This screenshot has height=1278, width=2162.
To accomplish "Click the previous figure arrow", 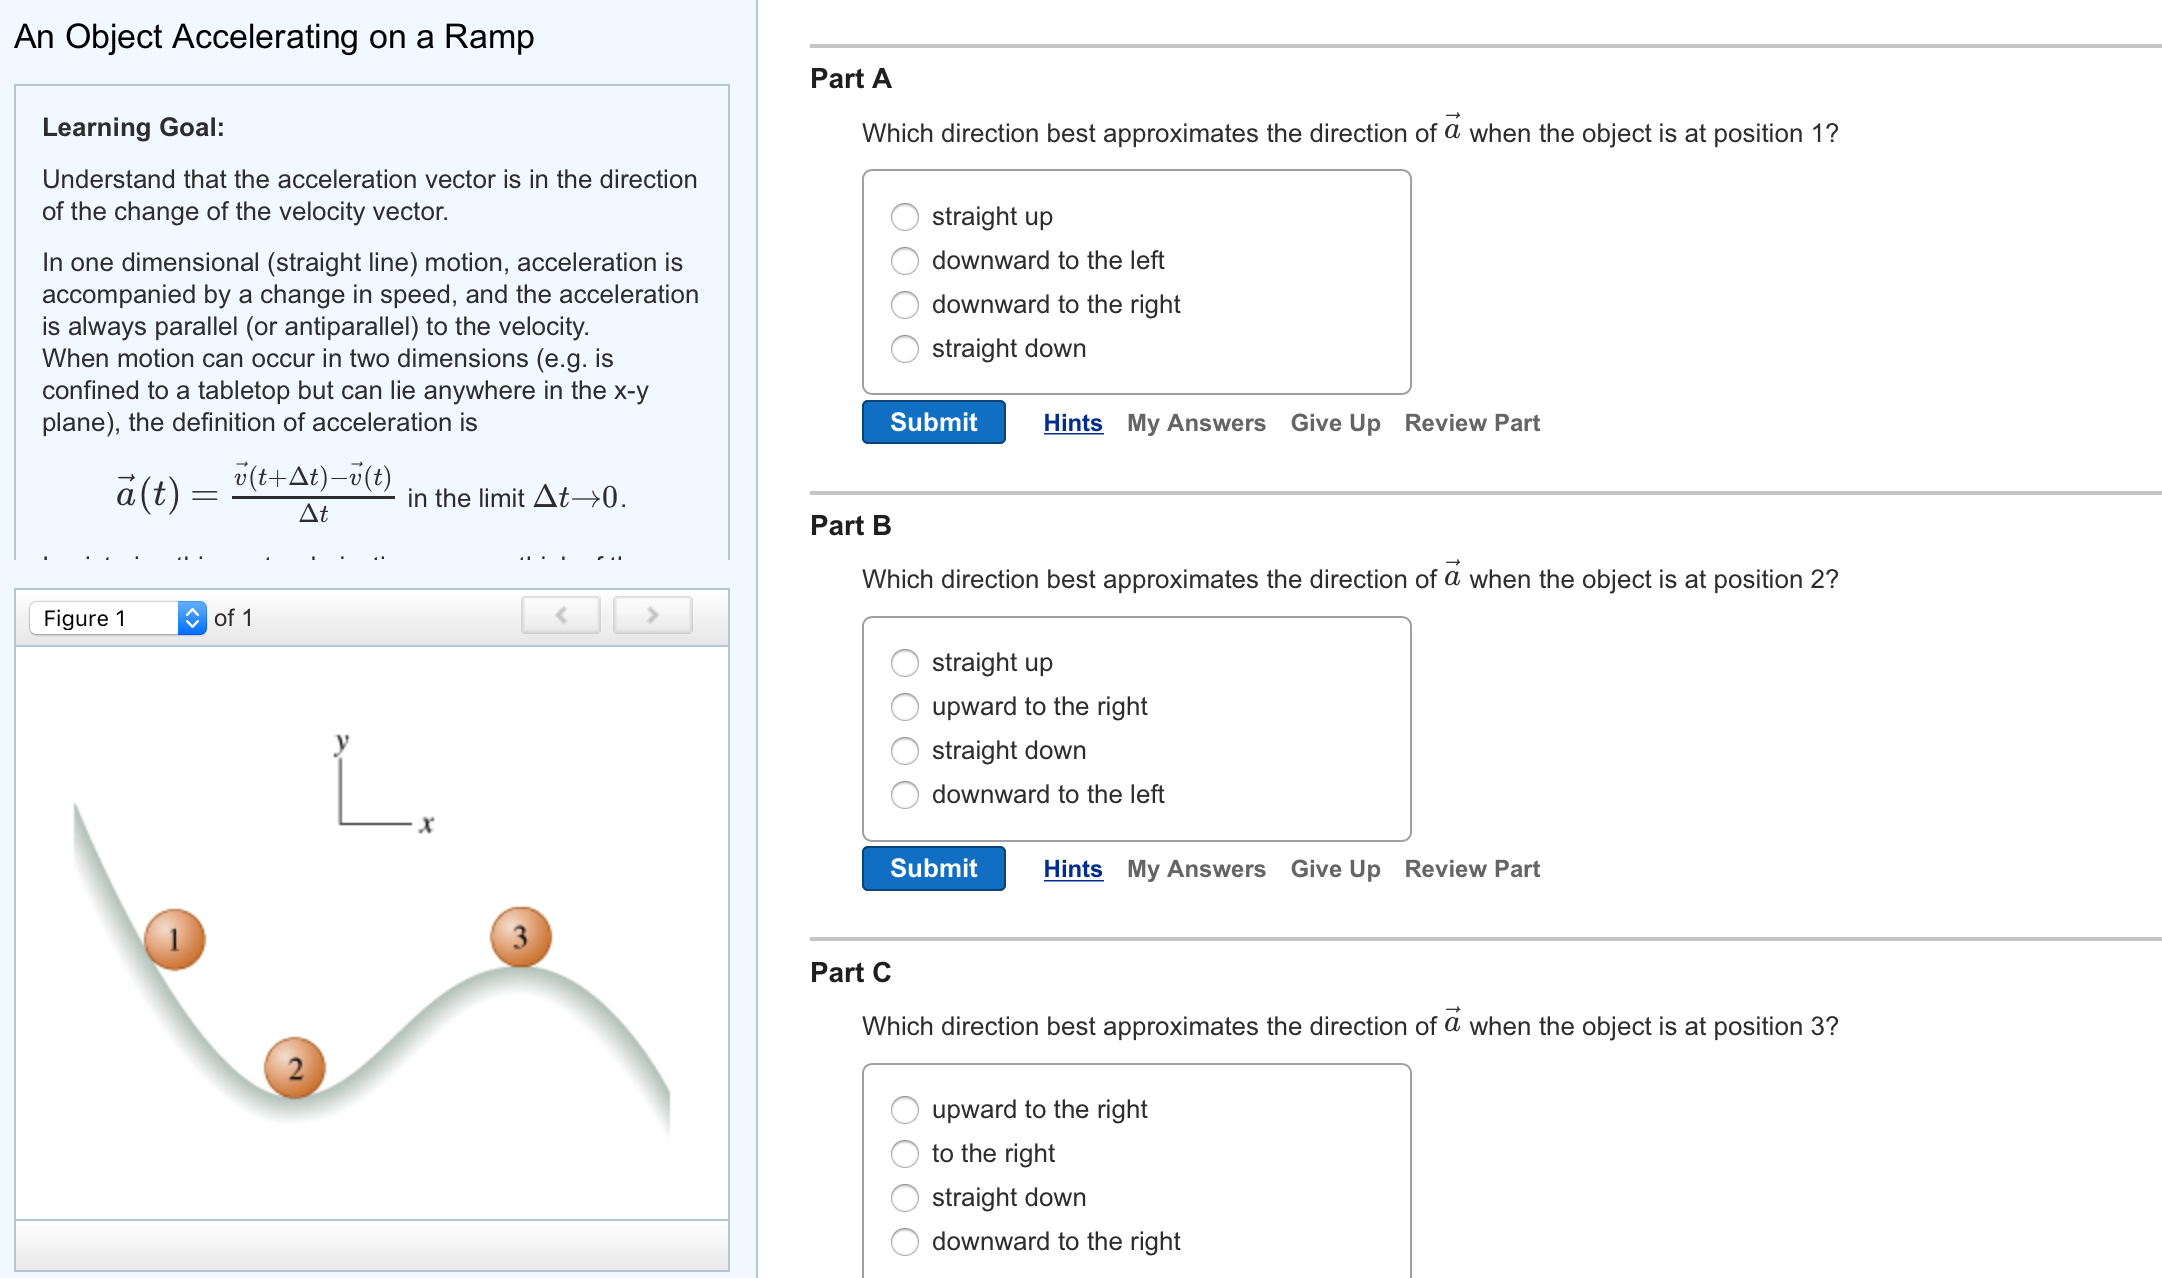I will pyautogui.click(x=560, y=615).
